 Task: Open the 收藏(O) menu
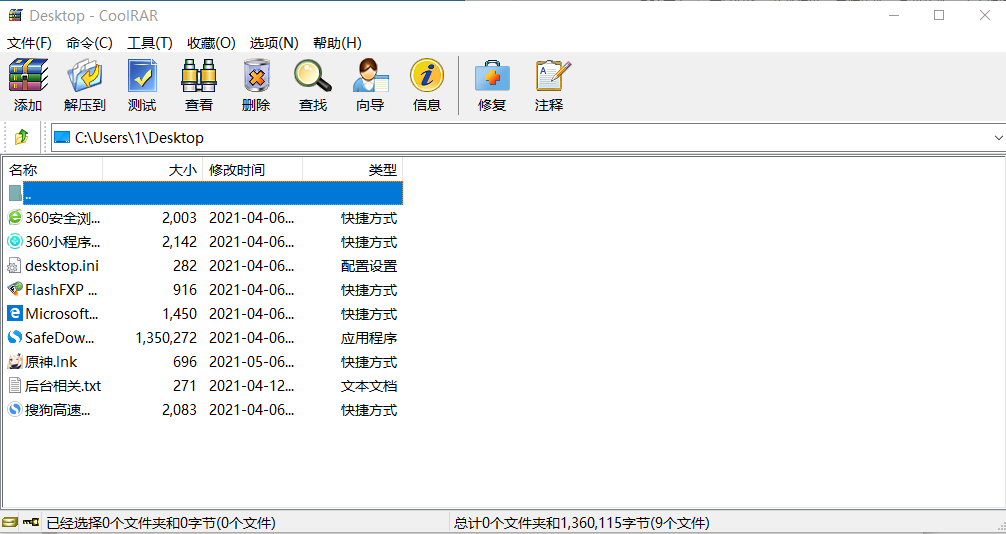click(212, 43)
